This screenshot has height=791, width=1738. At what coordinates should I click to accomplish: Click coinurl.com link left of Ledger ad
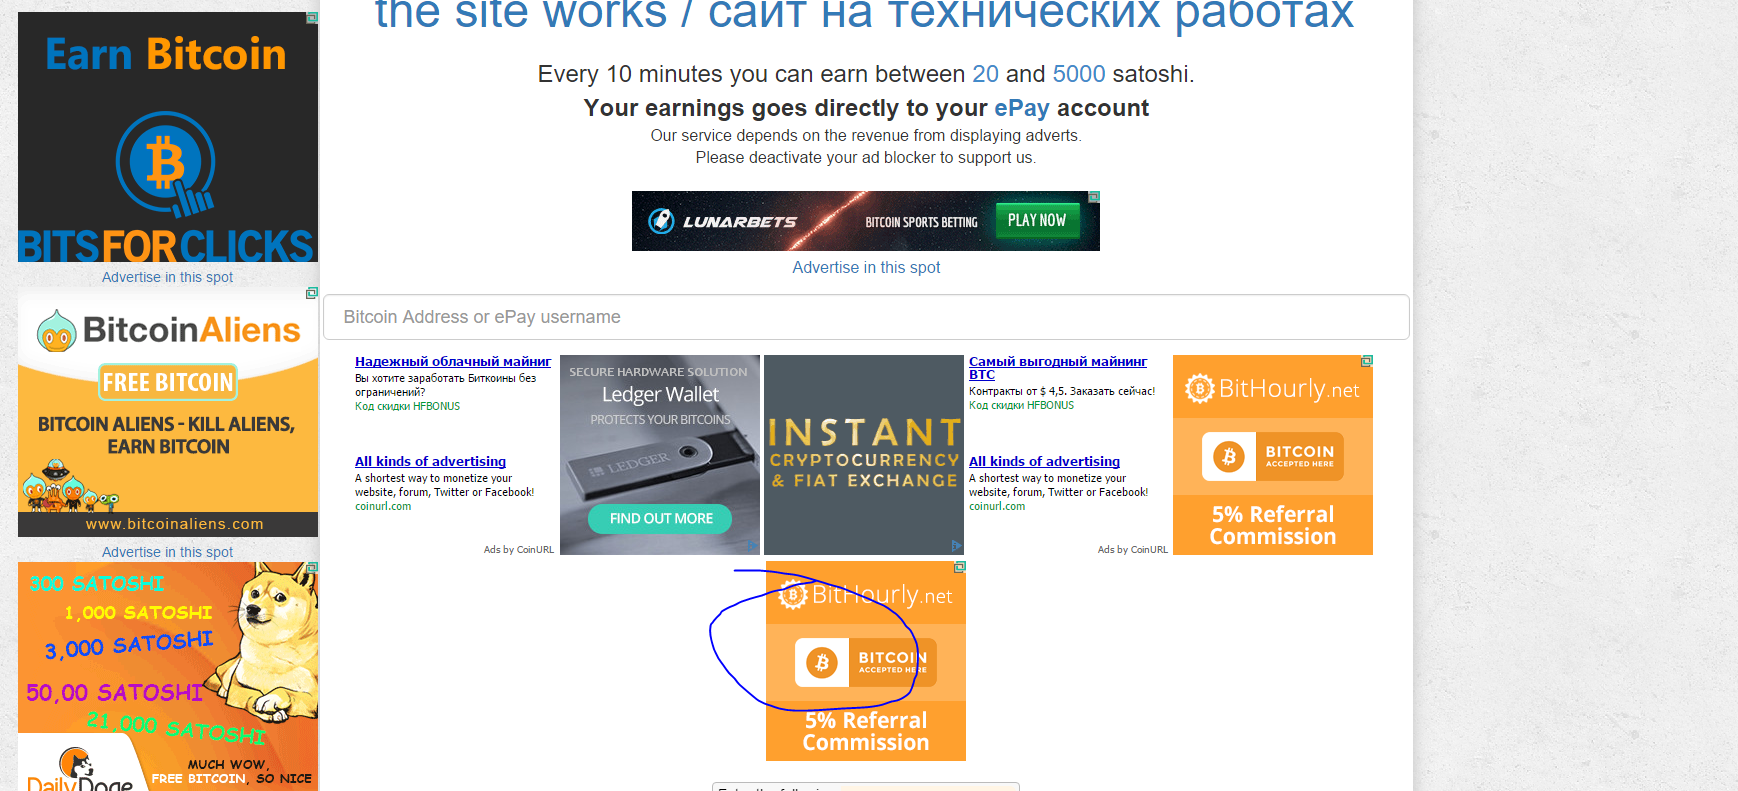pos(383,506)
